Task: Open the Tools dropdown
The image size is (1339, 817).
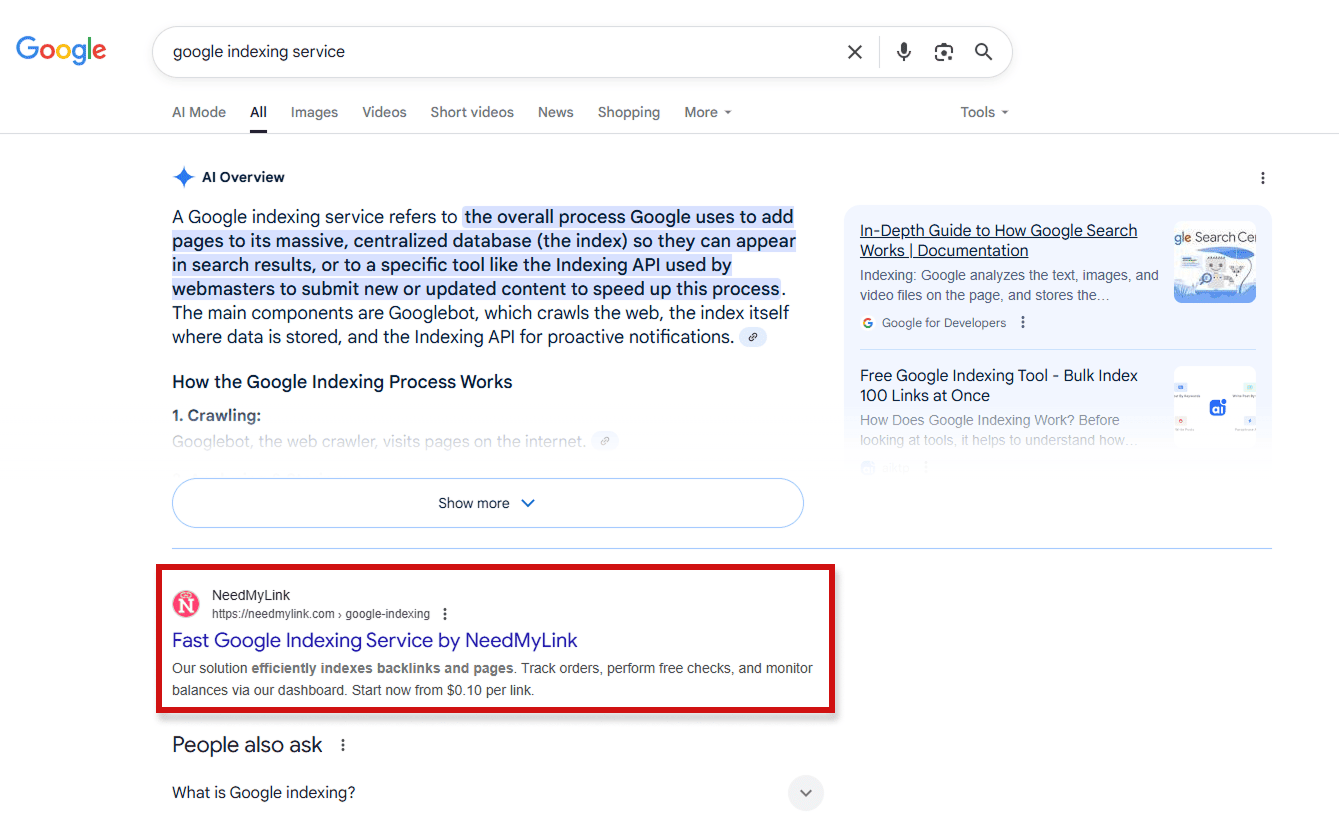Action: pyautogui.click(x=982, y=112)
